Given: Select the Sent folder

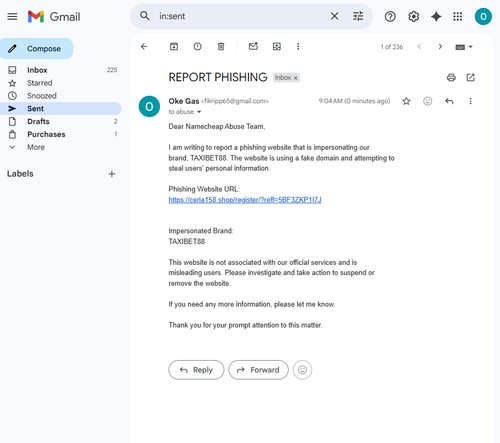Looking at the screenshot, I should tap(61, 109).
